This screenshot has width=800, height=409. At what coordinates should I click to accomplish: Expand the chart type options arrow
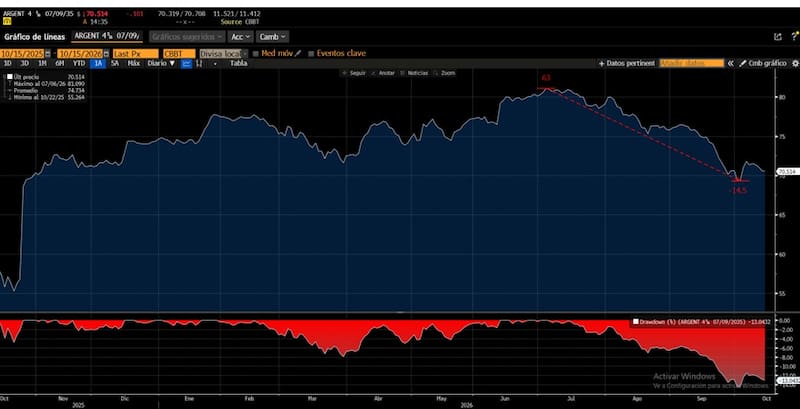[x=215, y=64]
